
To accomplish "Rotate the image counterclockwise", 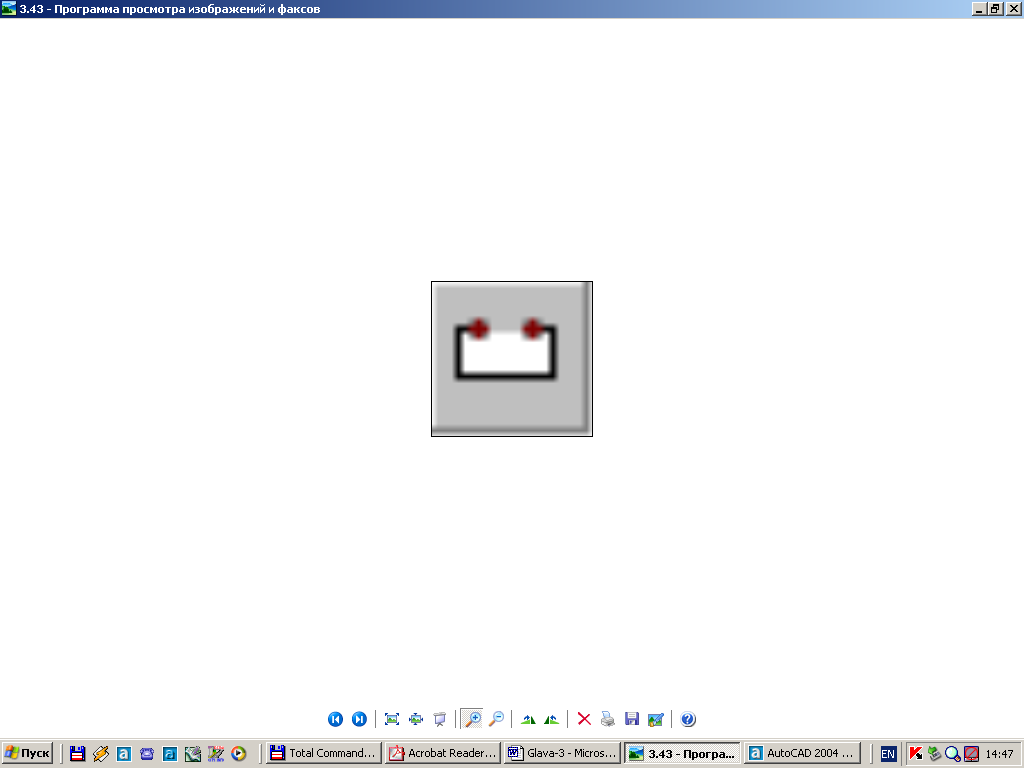I will point(551,720).
